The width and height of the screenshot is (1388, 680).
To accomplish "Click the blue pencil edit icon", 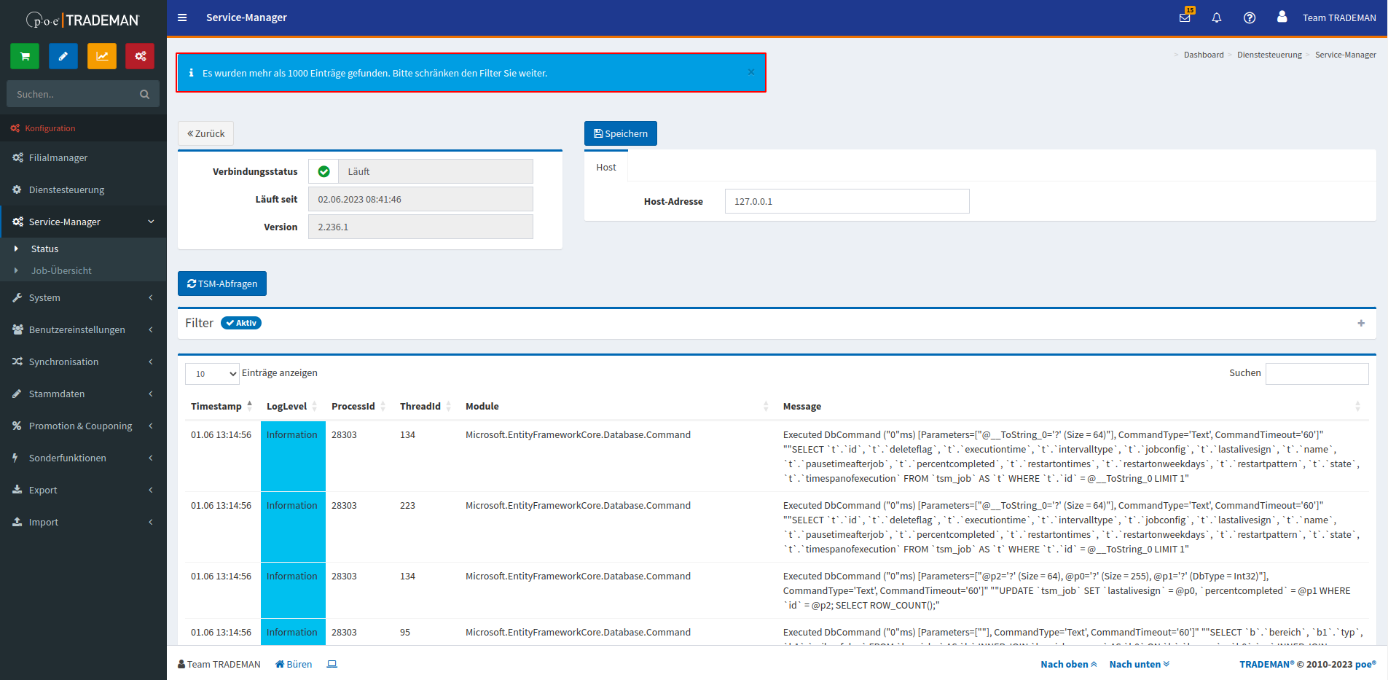I will (63, 56).
